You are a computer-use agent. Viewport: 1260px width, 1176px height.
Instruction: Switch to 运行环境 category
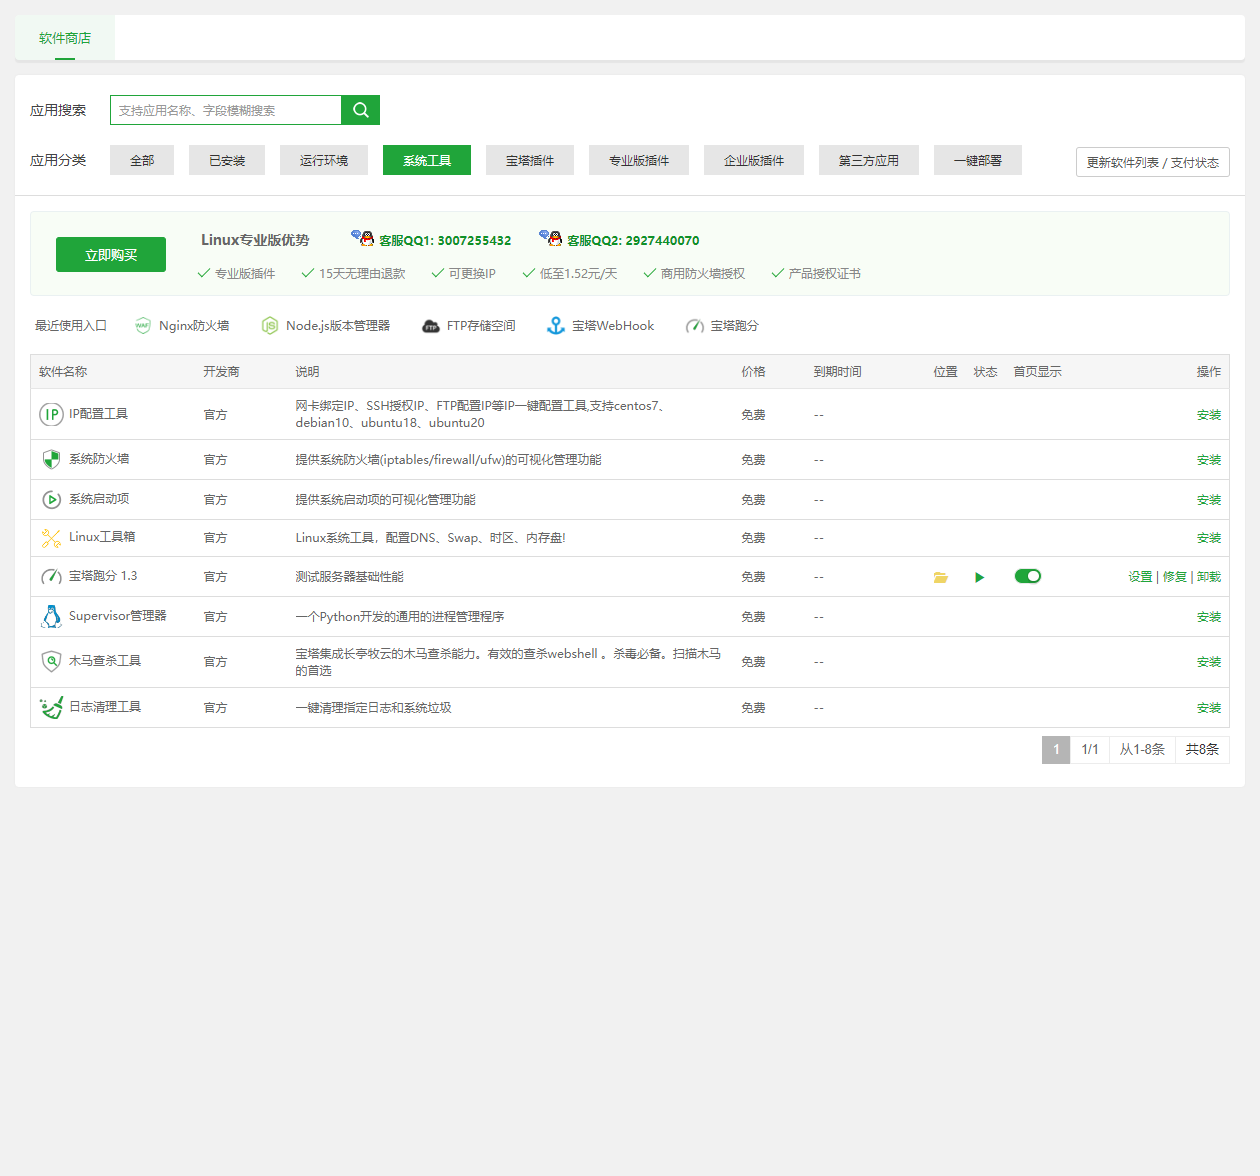[324, 160]
